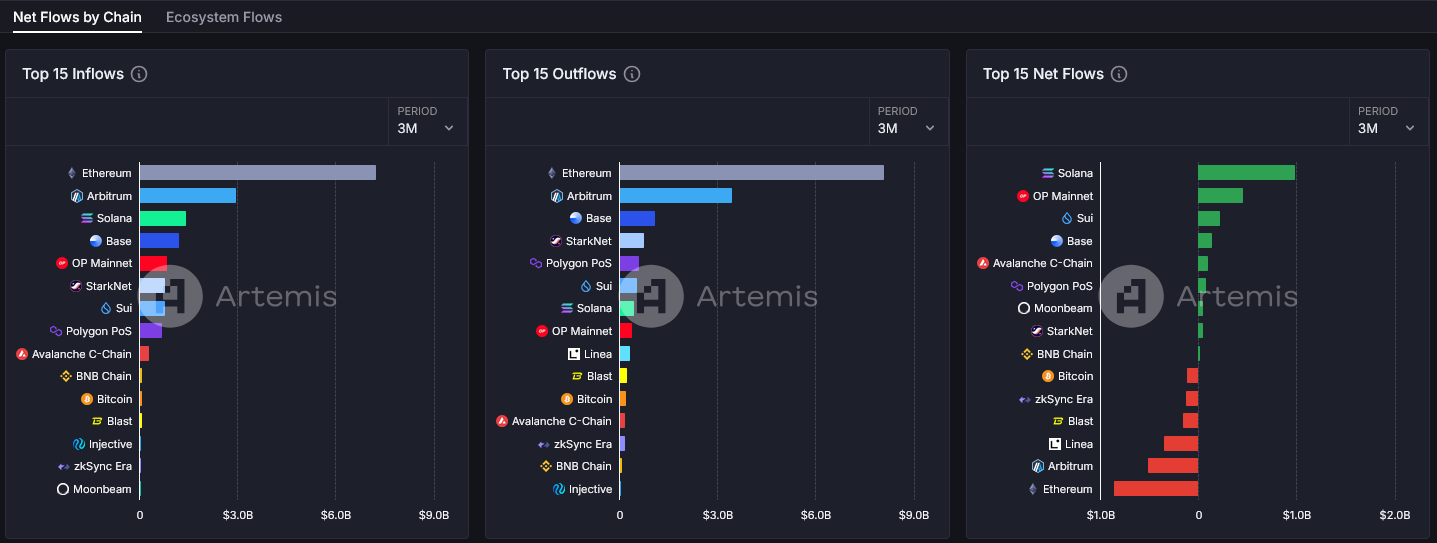The image size is (1437, 543).
Task: Click the OP Mainnet icon in Inflows chart
Action: click(x=63, y=263)
